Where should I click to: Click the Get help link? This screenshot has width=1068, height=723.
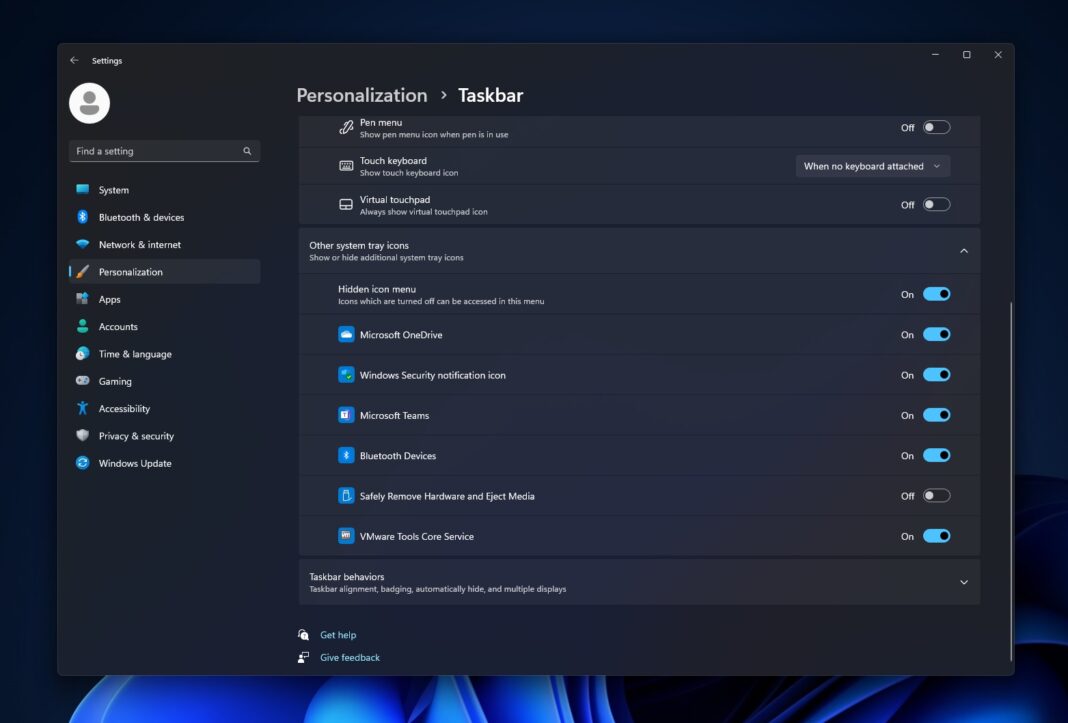[338, 634]
